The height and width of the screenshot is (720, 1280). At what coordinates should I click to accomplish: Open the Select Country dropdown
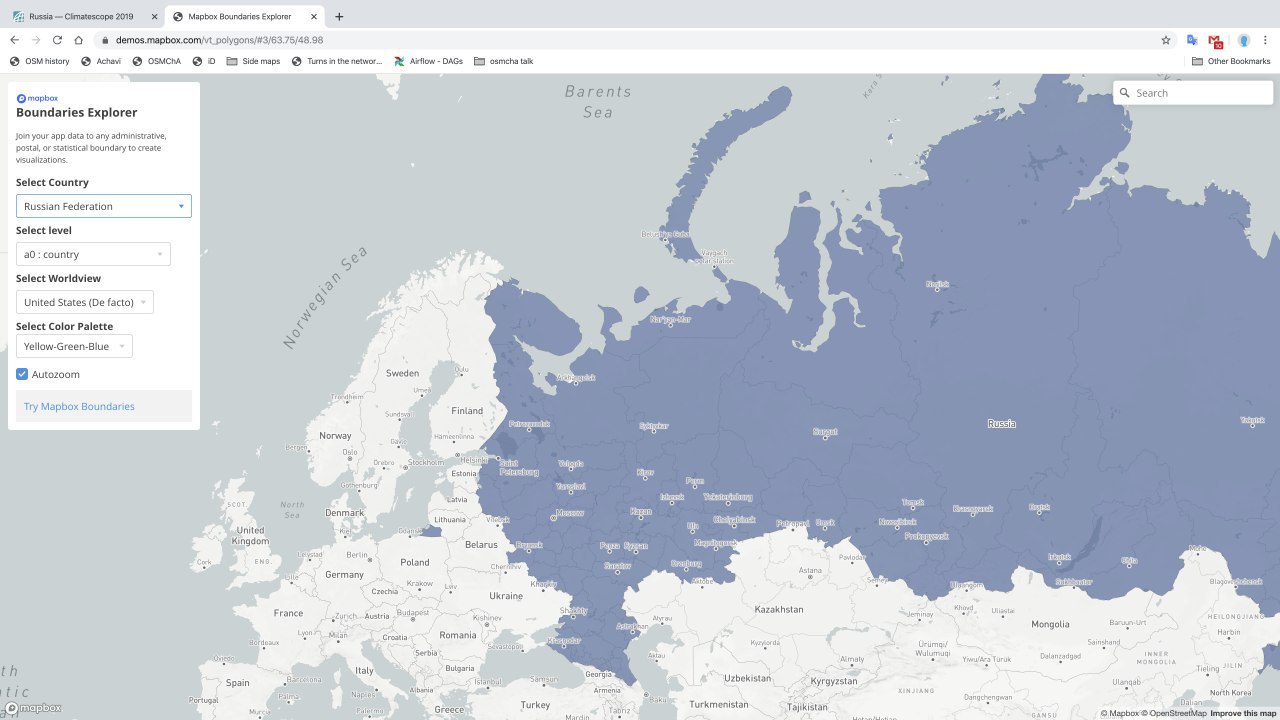pyautogui.click(x=104, y=206)
